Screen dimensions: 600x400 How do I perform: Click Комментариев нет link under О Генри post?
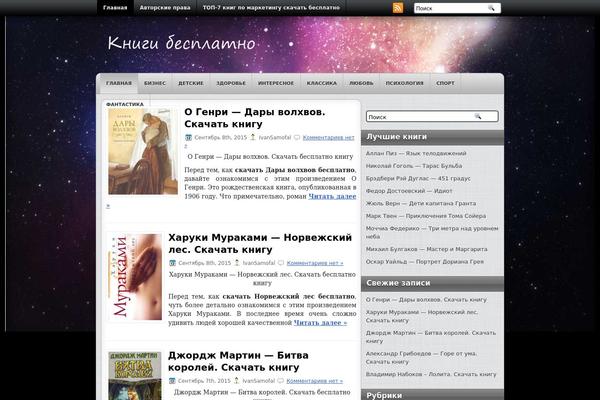[328, 137]
